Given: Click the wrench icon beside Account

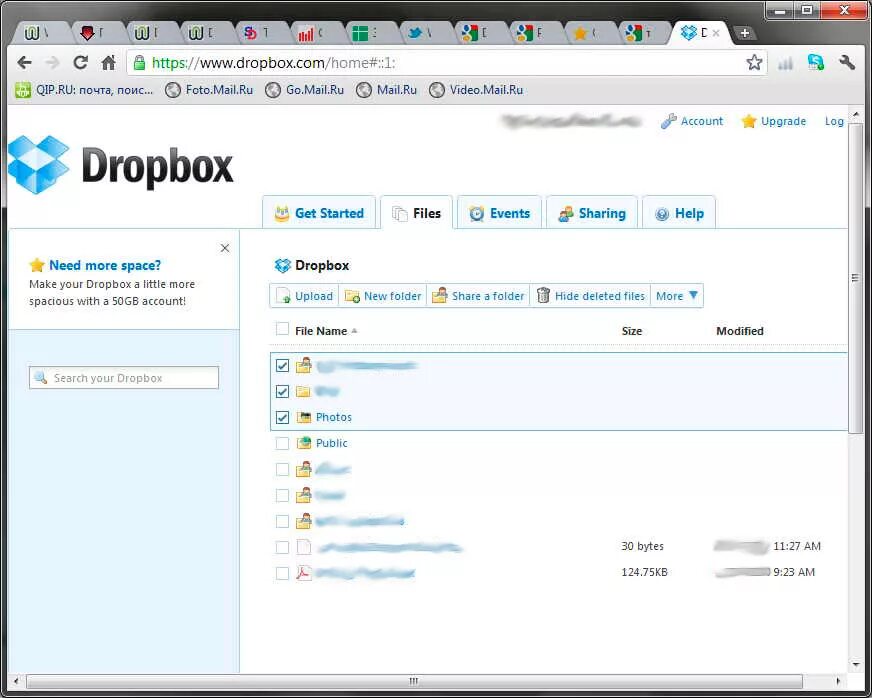Looking at the screenshot, I should (x=668, y=121).
